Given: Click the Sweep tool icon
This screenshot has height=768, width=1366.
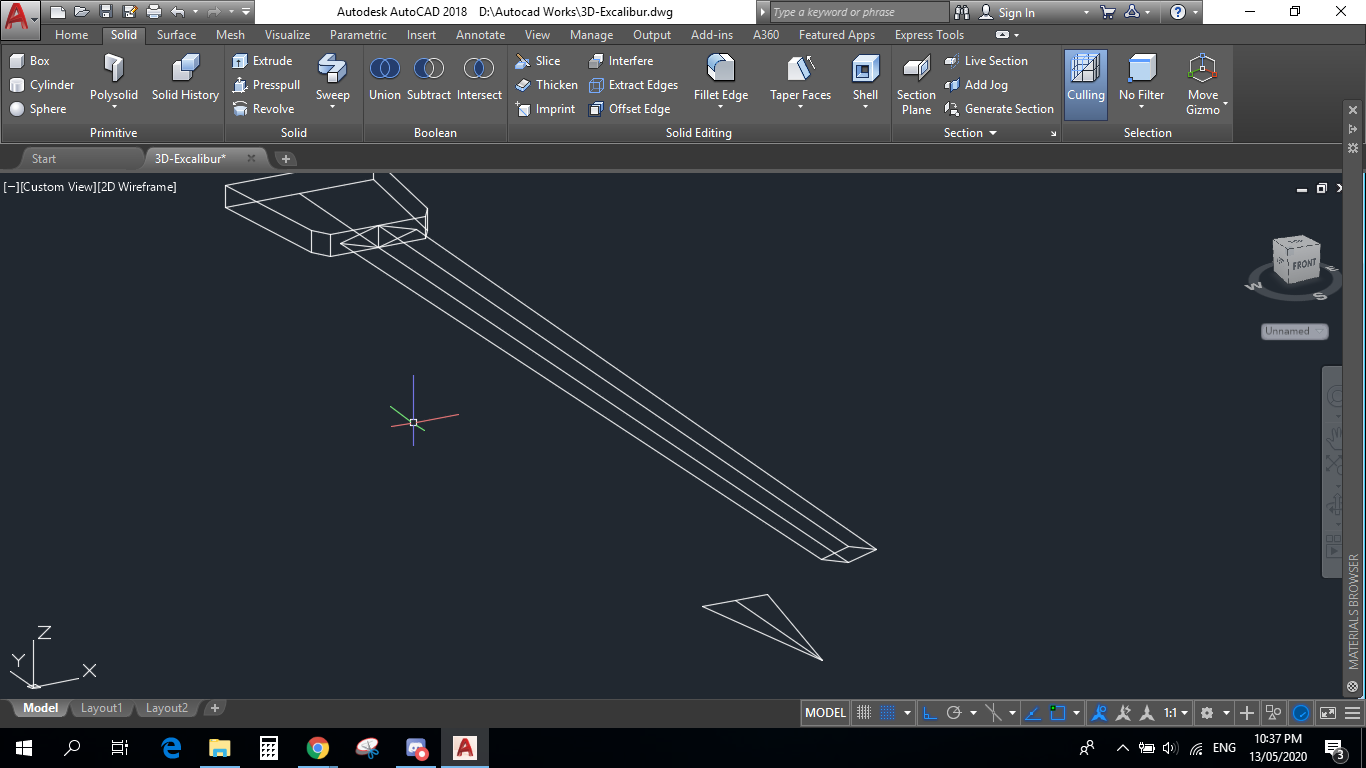Looking at the screenshot, I should (x=332, y=68).
